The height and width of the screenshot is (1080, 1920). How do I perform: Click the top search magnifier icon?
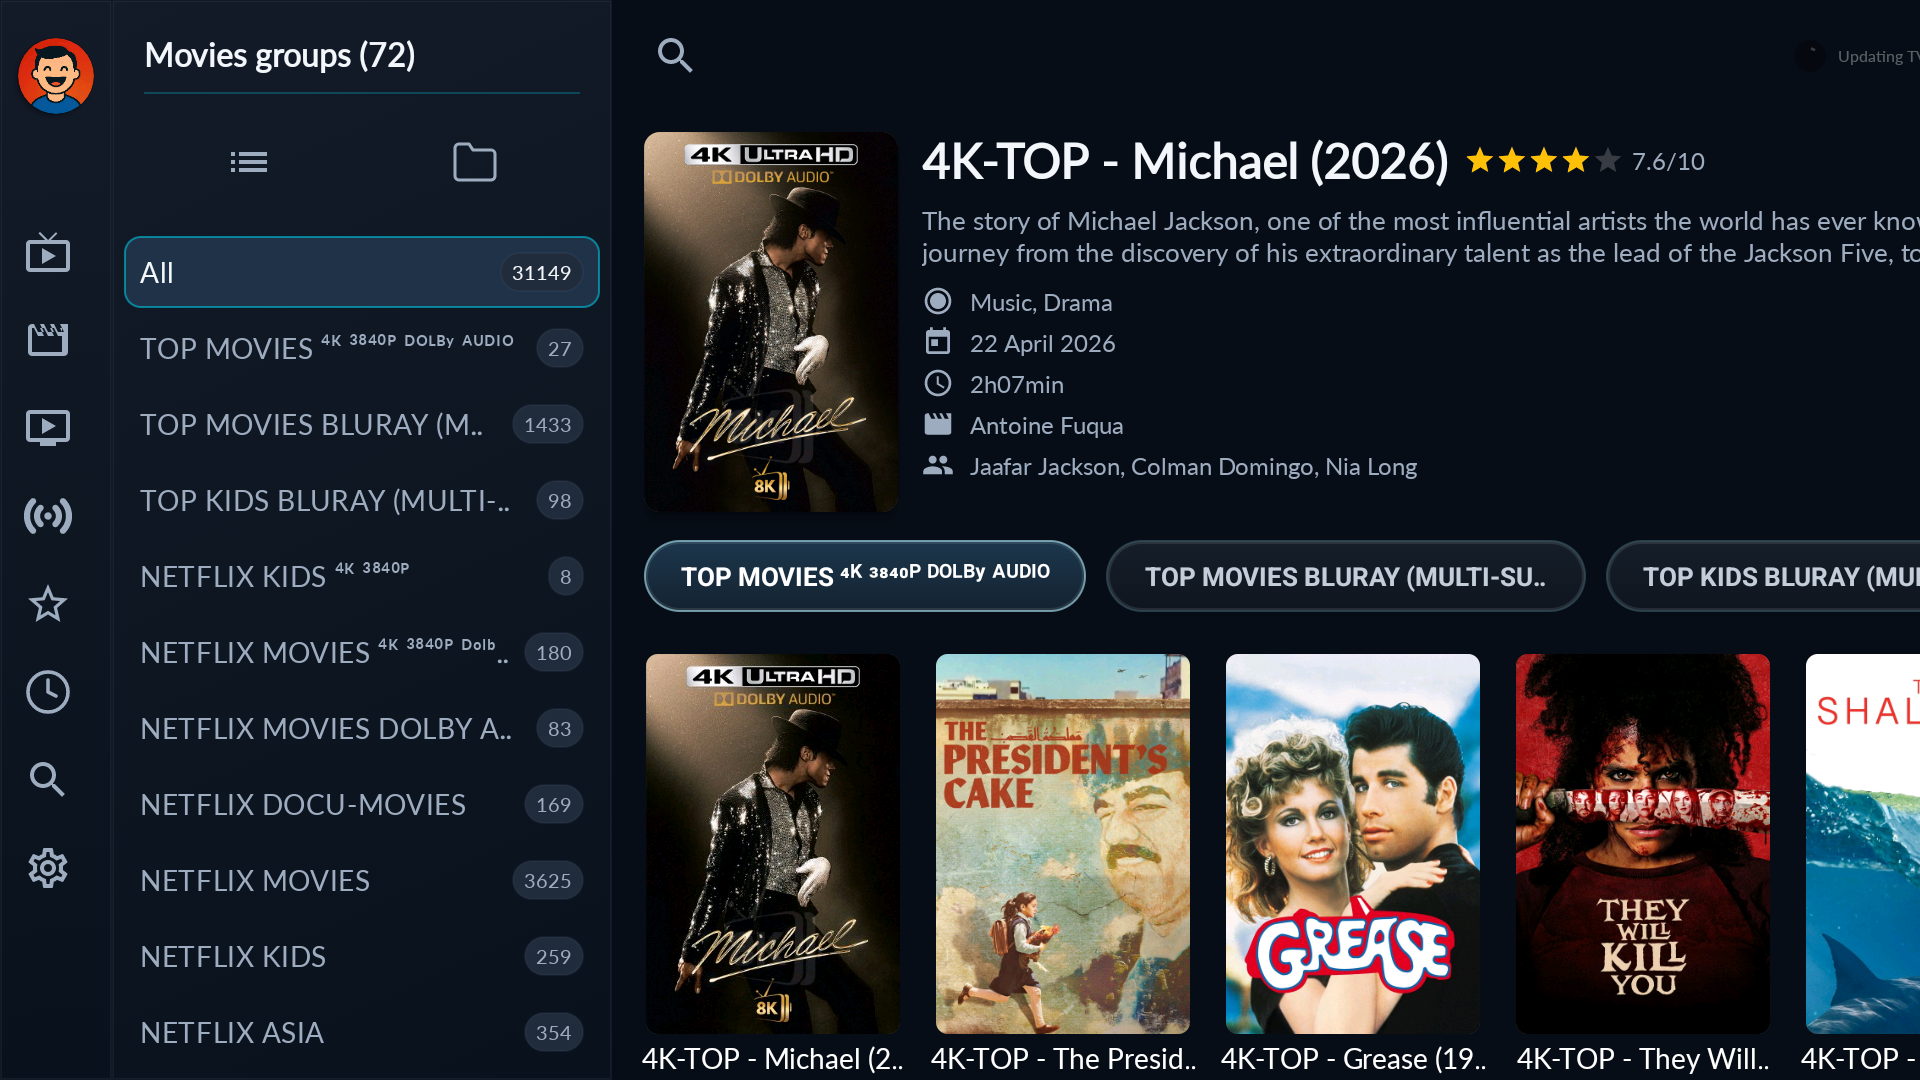[675, 55]
